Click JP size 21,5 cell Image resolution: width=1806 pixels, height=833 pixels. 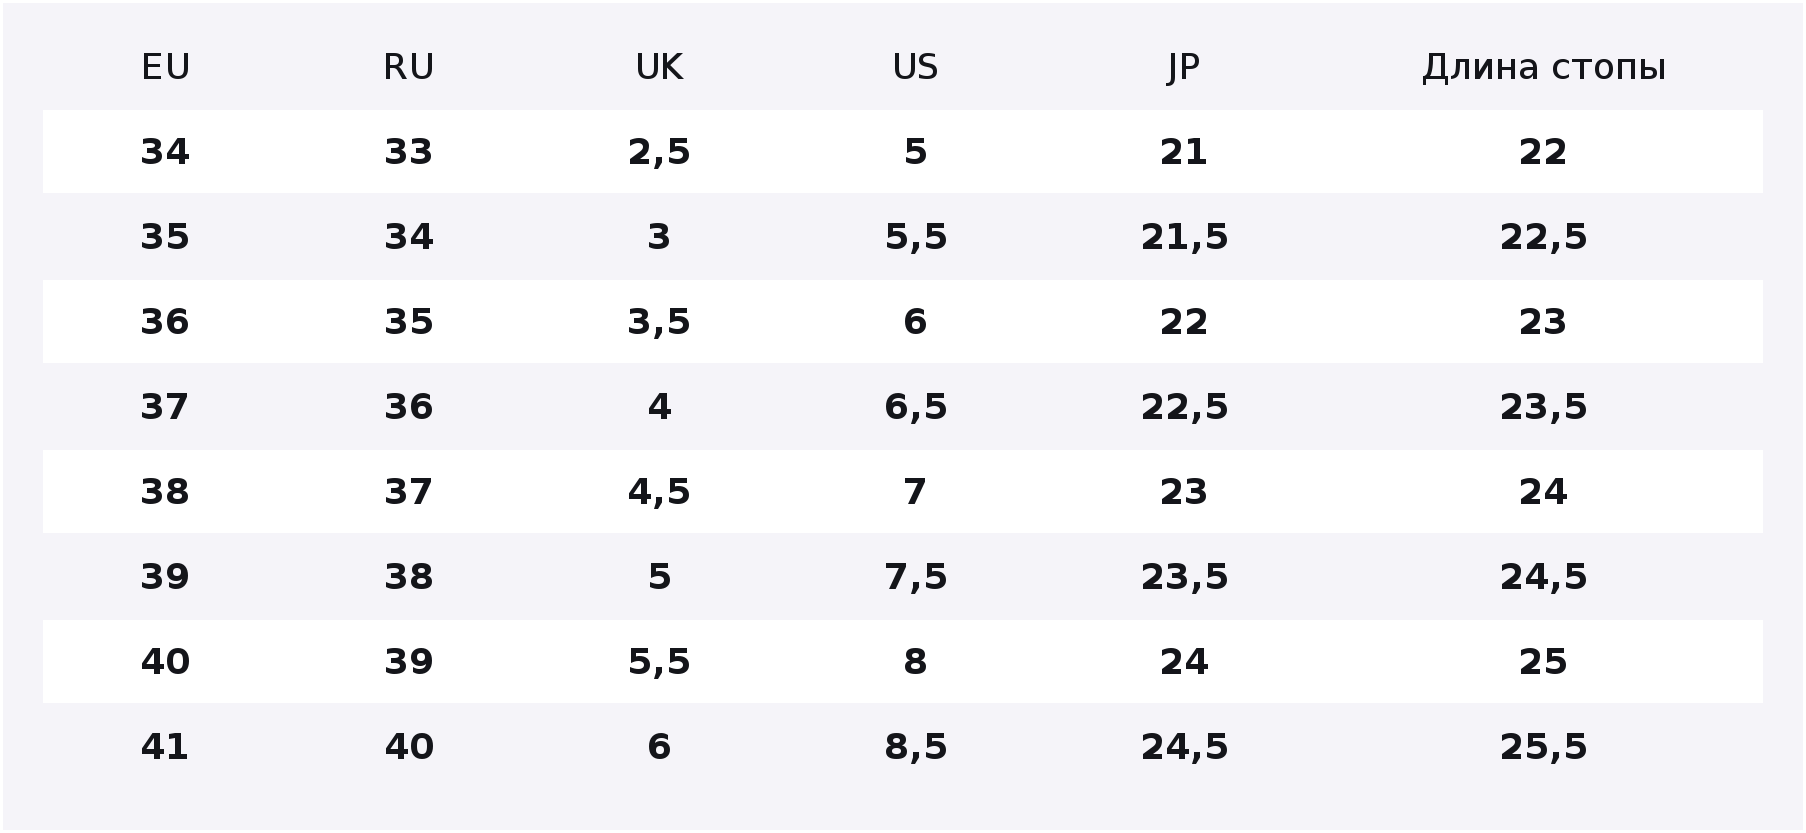pos(1184,237)
